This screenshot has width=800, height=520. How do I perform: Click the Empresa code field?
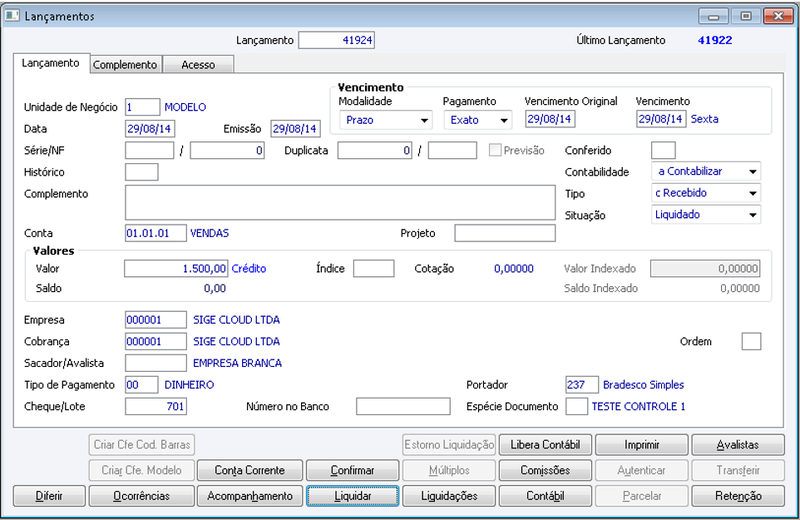click(156, 320)
